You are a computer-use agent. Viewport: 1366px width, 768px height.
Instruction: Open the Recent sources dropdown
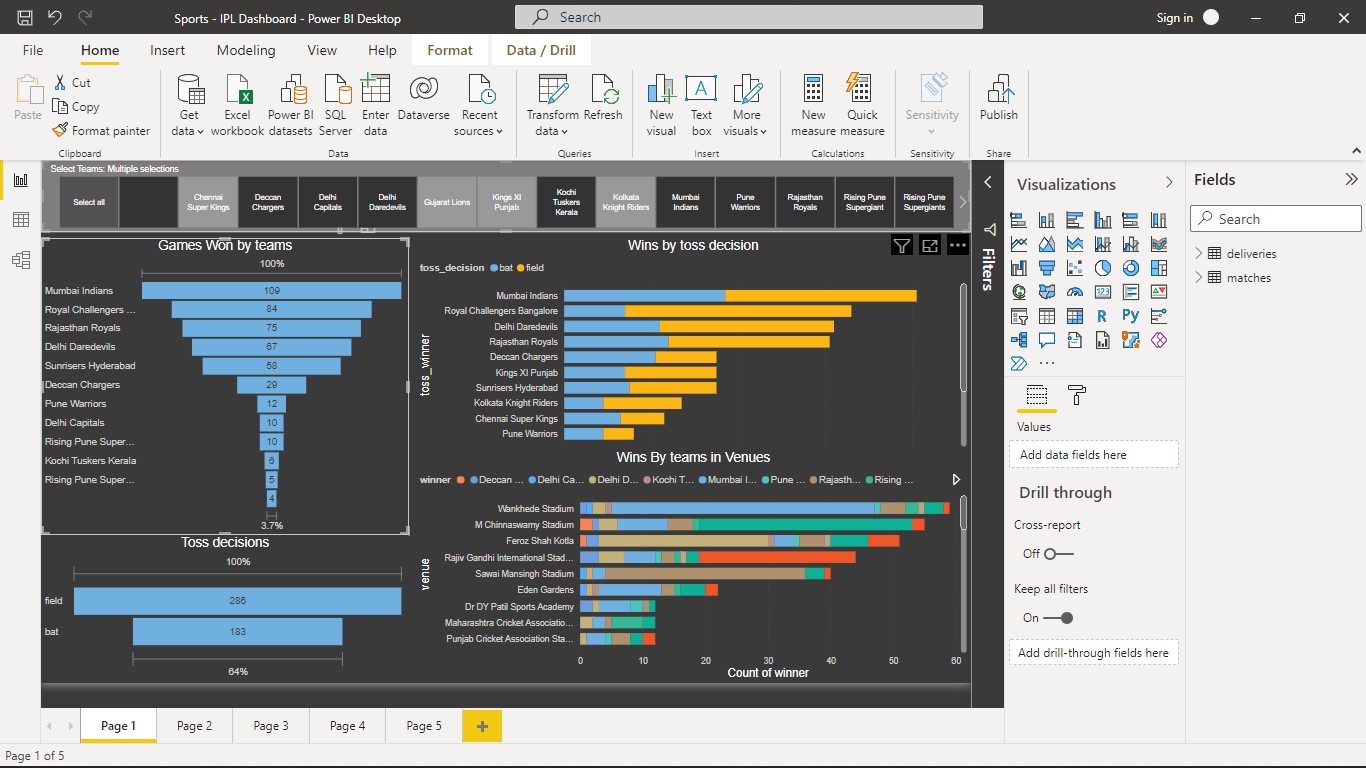pyautogui.click(x=480, y=123)
